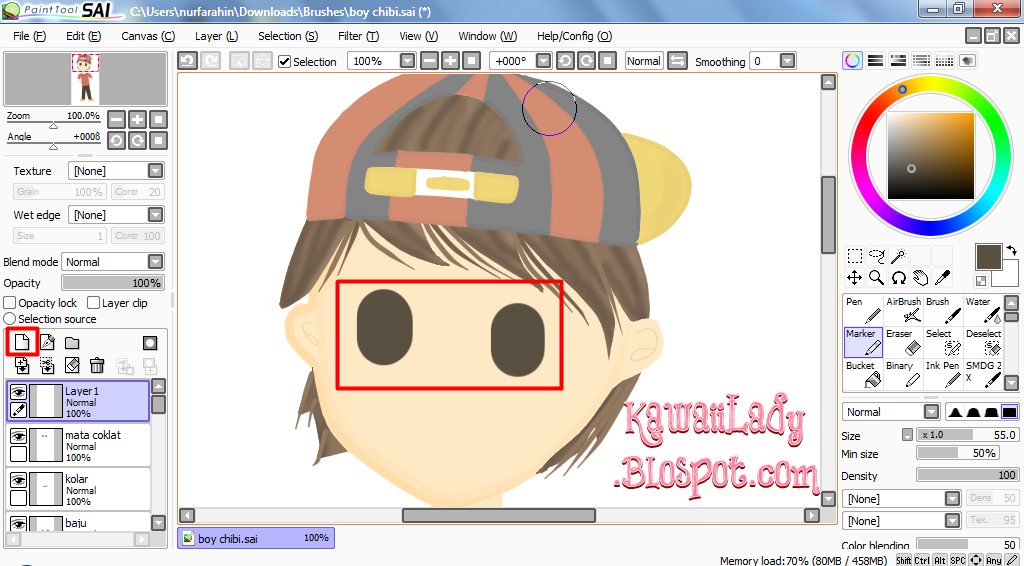1024x566 pixels.
Task: Open the Blend mode dropdown
Action: (x=155, y=262)
